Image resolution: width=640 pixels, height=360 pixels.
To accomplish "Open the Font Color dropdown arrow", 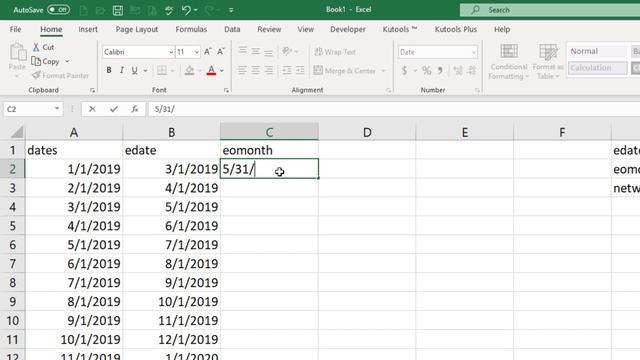I will click(x=222, y=71).
